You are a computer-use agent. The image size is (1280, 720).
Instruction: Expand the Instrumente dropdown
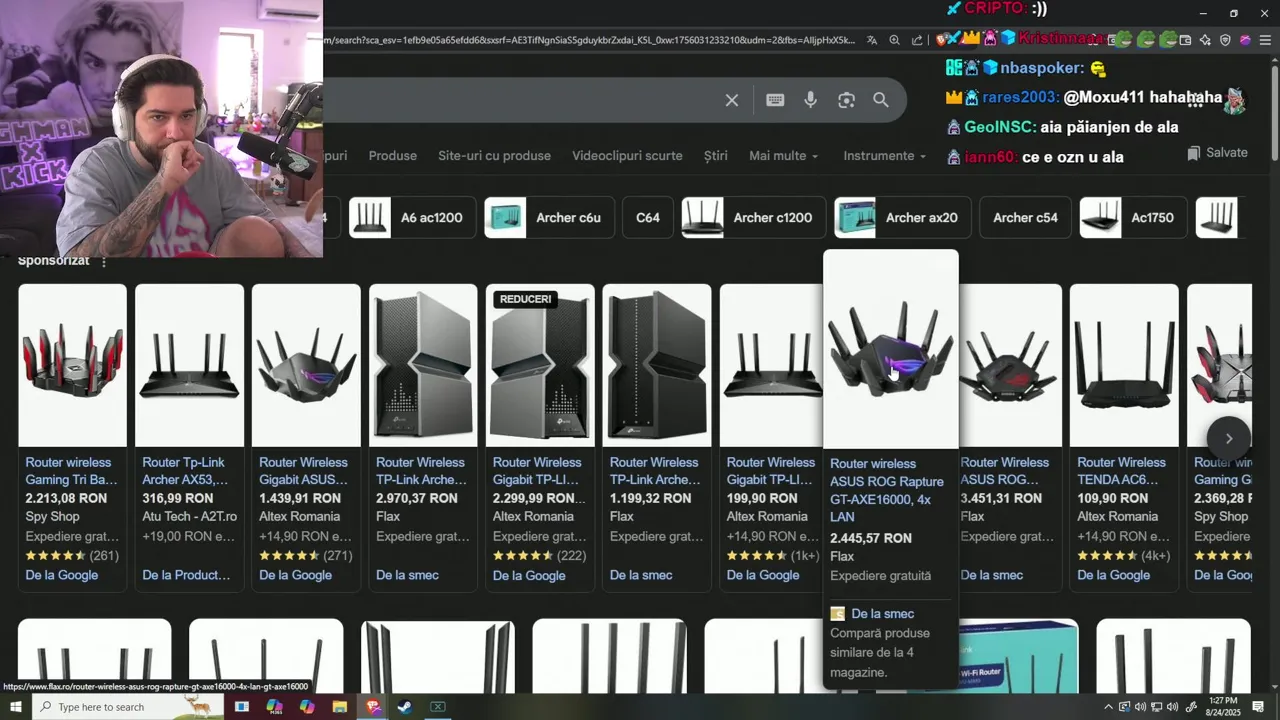click(884, 156)
